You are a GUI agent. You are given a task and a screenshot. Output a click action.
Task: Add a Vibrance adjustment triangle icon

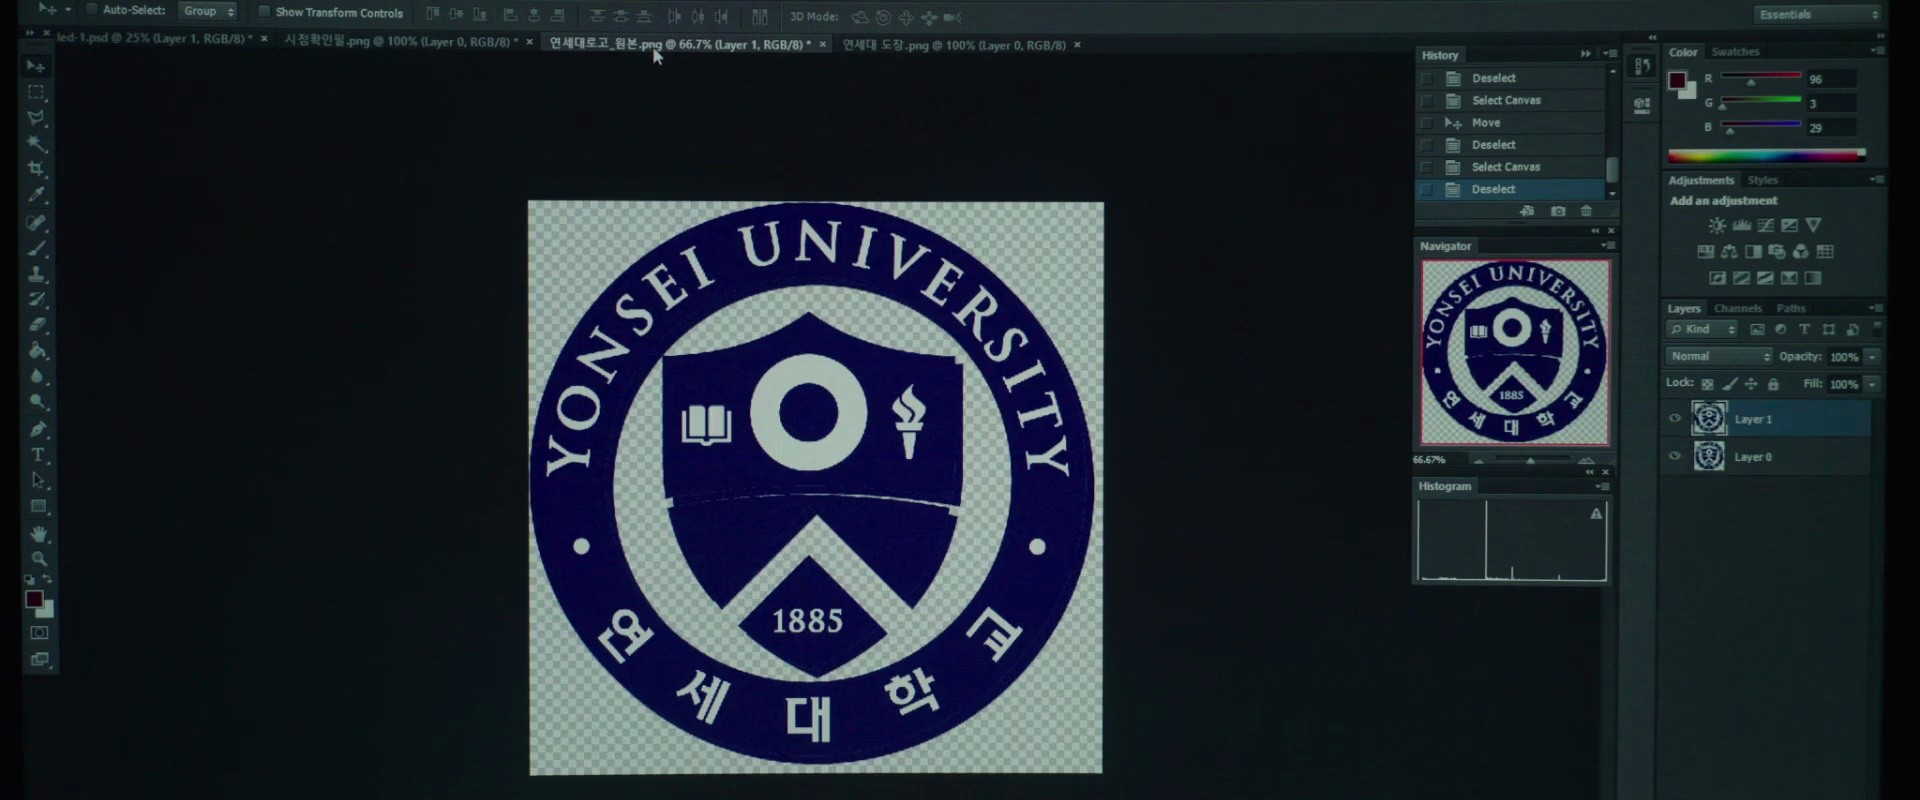pos(1814,226)
